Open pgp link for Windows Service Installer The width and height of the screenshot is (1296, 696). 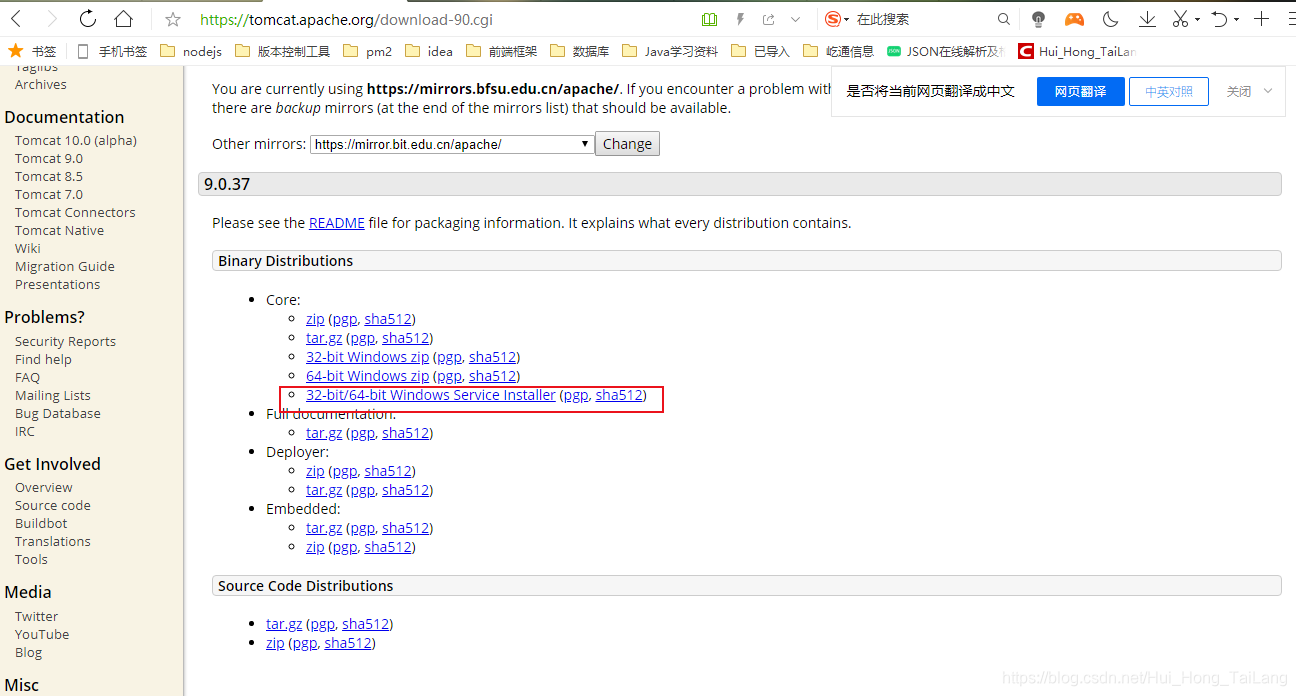point(576,395)
